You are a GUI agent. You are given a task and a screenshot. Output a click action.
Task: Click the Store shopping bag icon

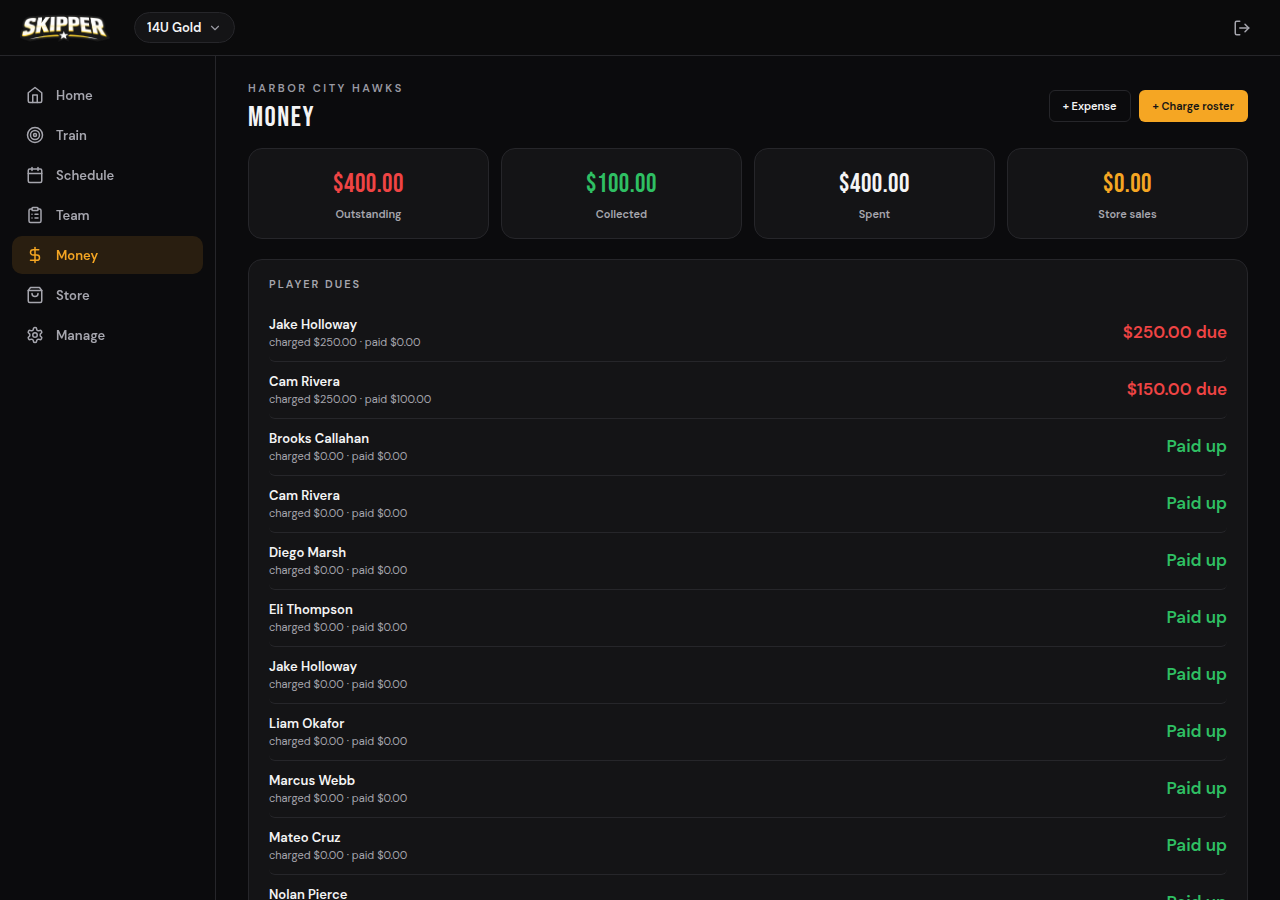click(x=35, y=295)
